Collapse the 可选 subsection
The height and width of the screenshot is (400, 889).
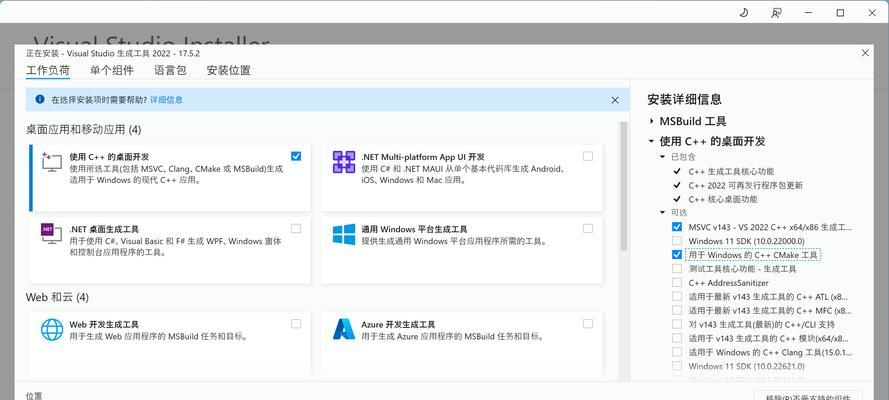(662, 212)
